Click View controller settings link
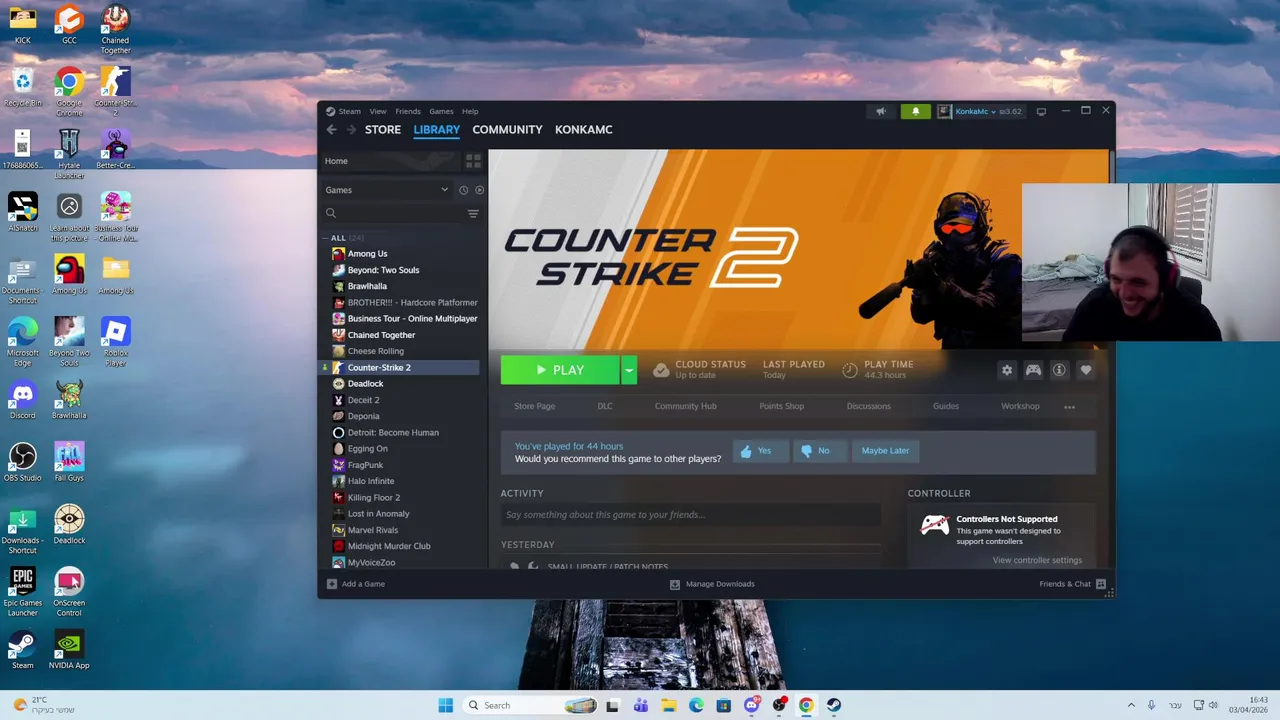 1037,560
